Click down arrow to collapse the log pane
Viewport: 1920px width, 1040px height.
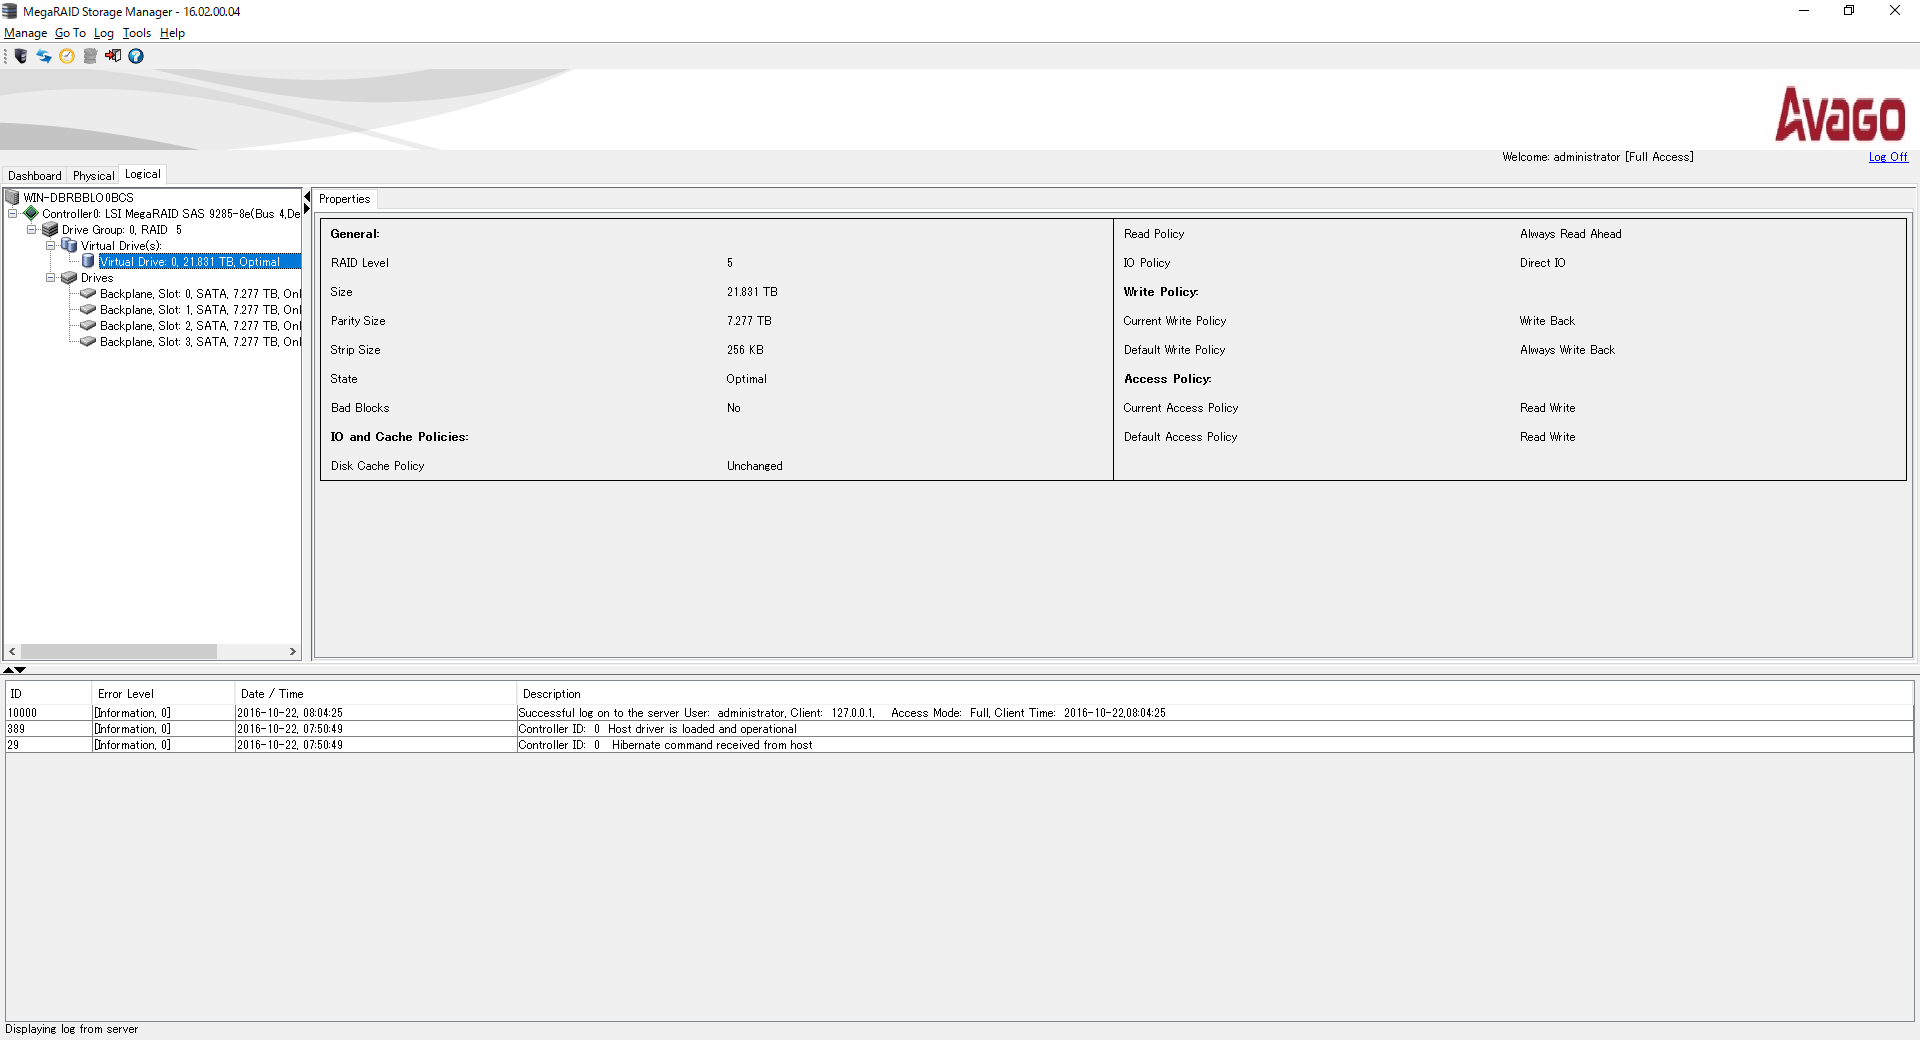click(20, 669)
